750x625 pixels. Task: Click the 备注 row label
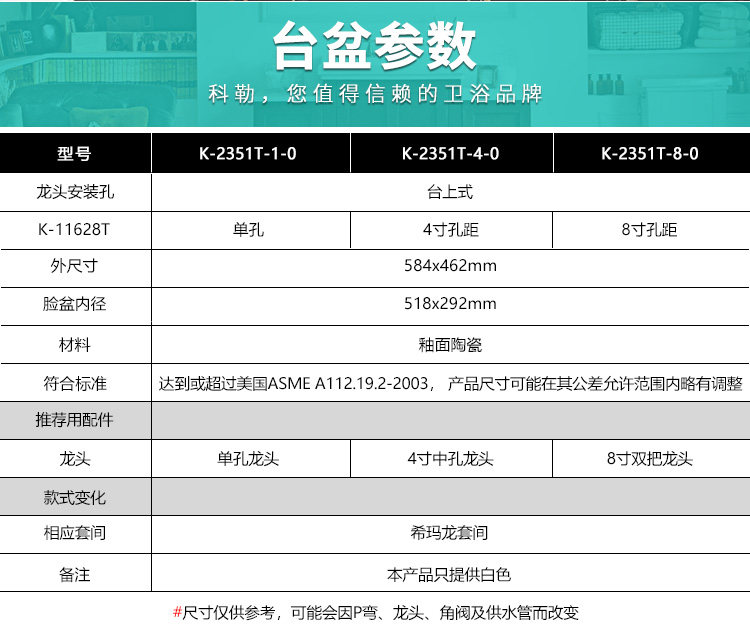pyautogui.click(x=75, y=575)
